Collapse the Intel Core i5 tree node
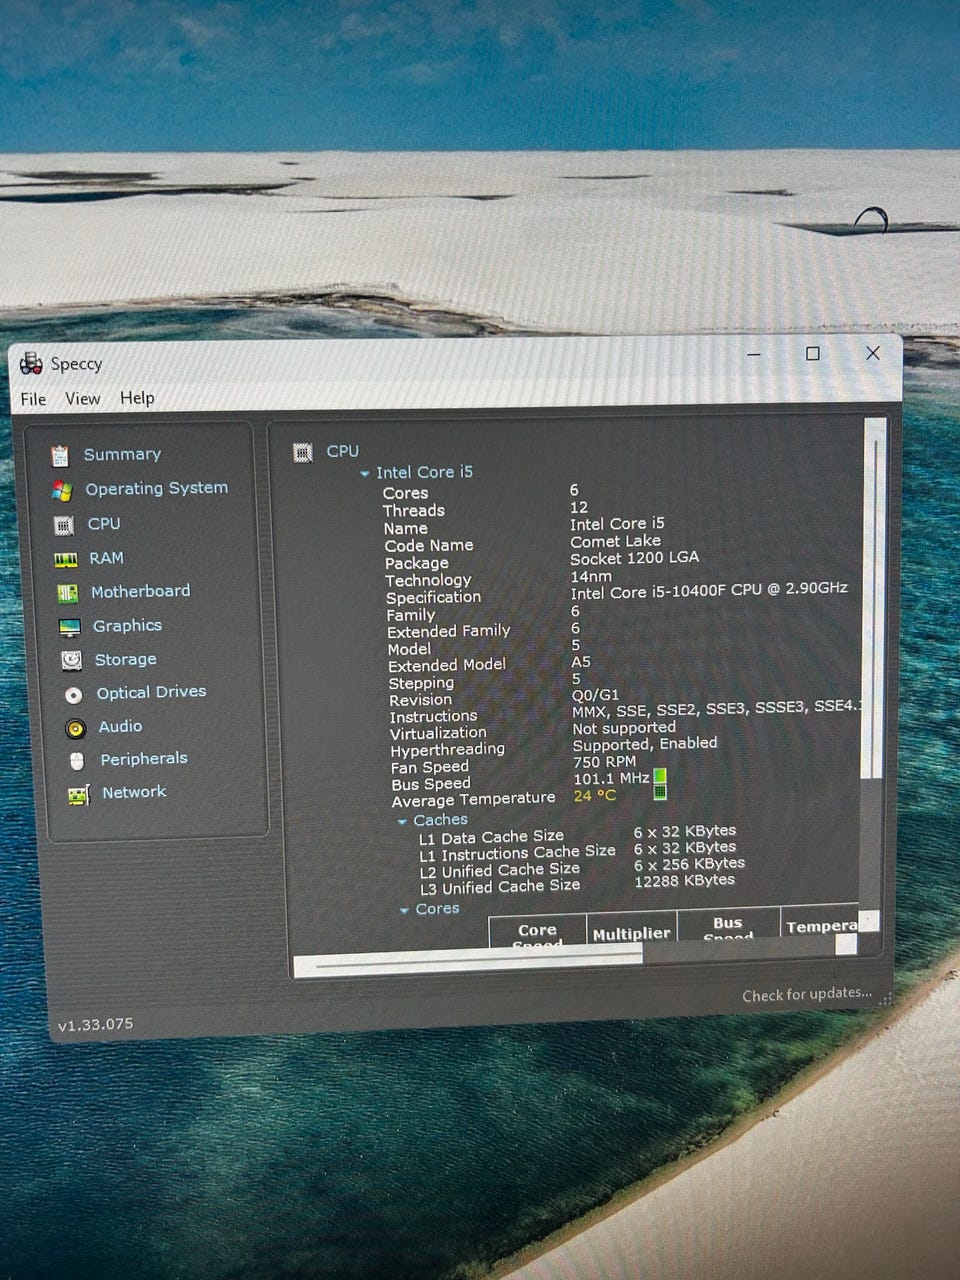The image size is (960, 1280). click(x=365, y=474)
